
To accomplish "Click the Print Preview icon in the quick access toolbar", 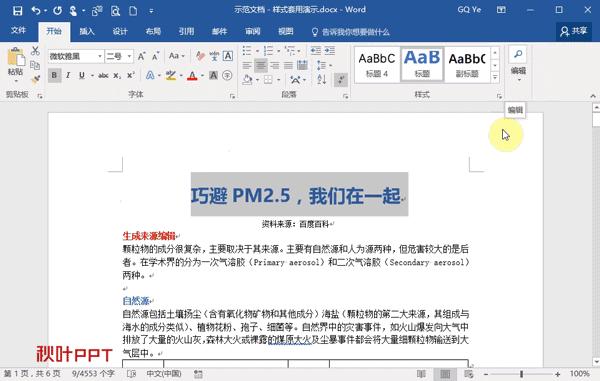I will 115,11.
